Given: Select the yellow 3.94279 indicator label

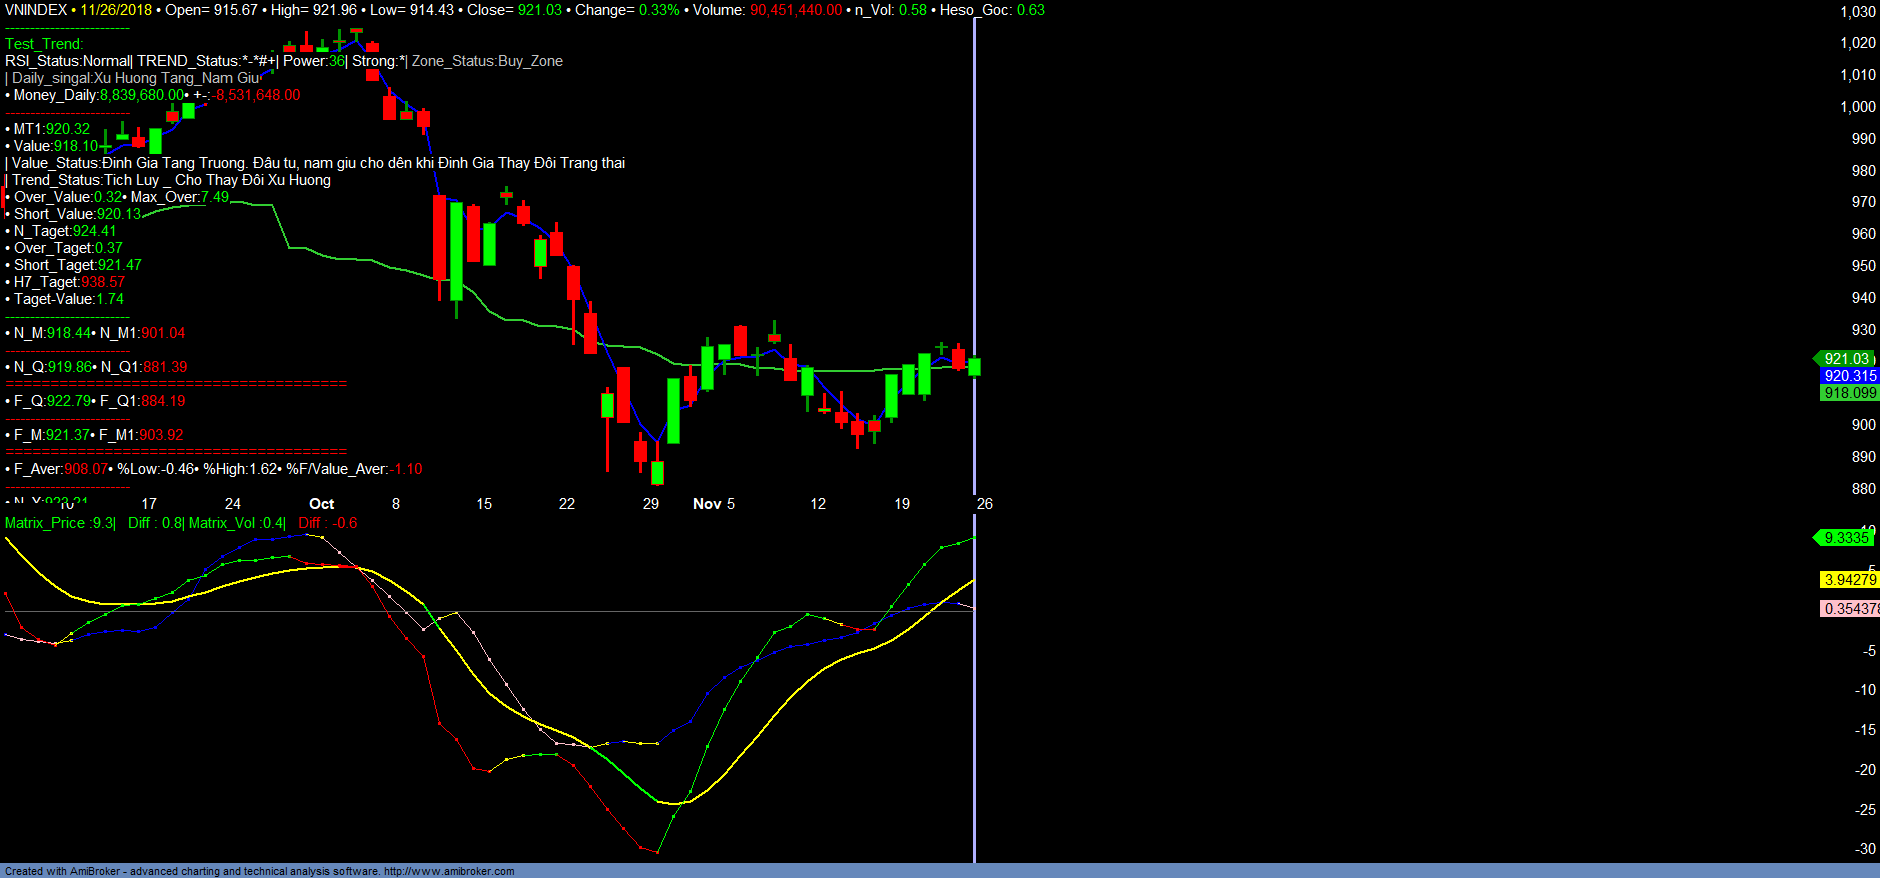Looking at the screenshot, I should point(1849,580).
